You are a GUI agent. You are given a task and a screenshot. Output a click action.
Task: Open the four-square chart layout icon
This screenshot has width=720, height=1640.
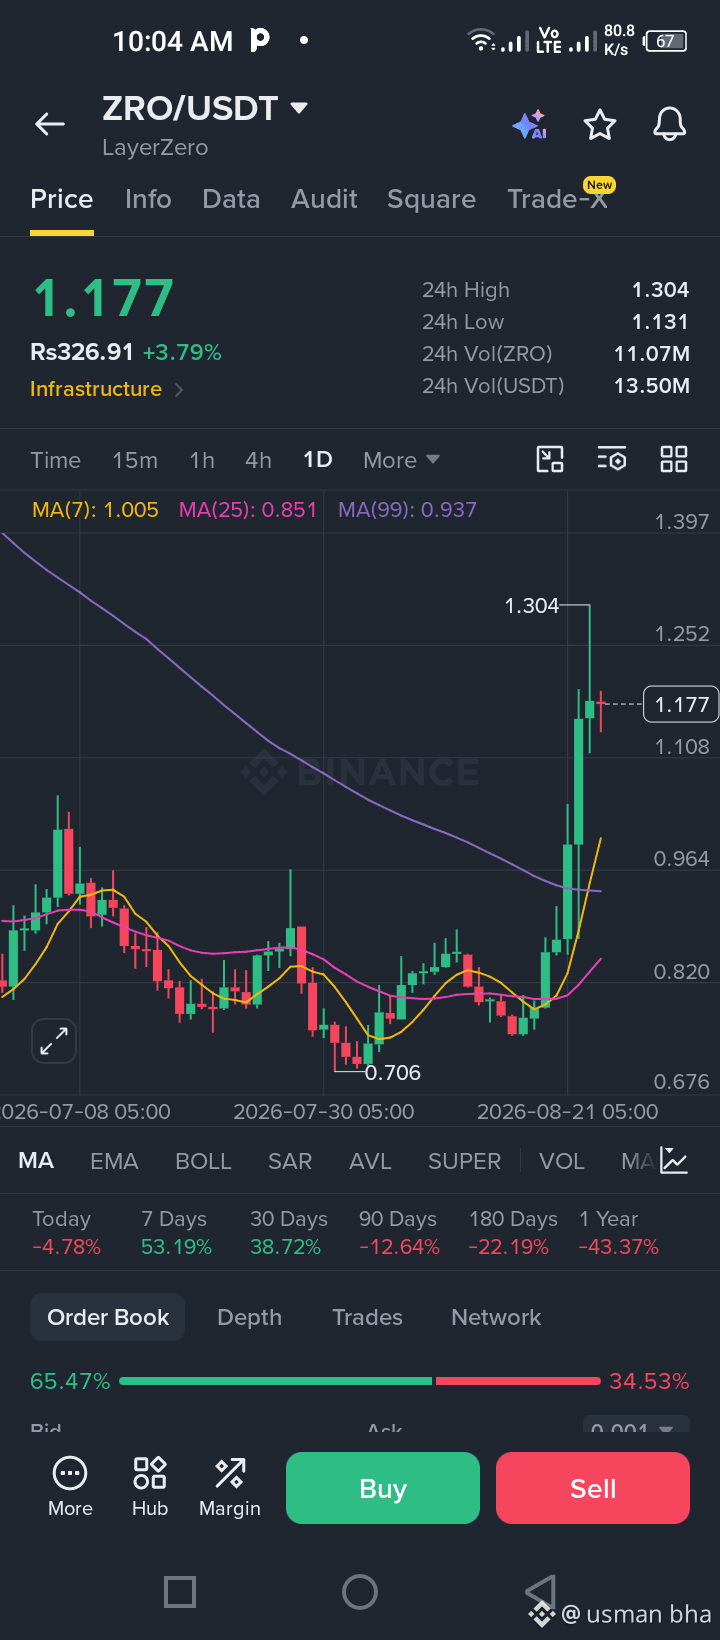coord(674,459)
